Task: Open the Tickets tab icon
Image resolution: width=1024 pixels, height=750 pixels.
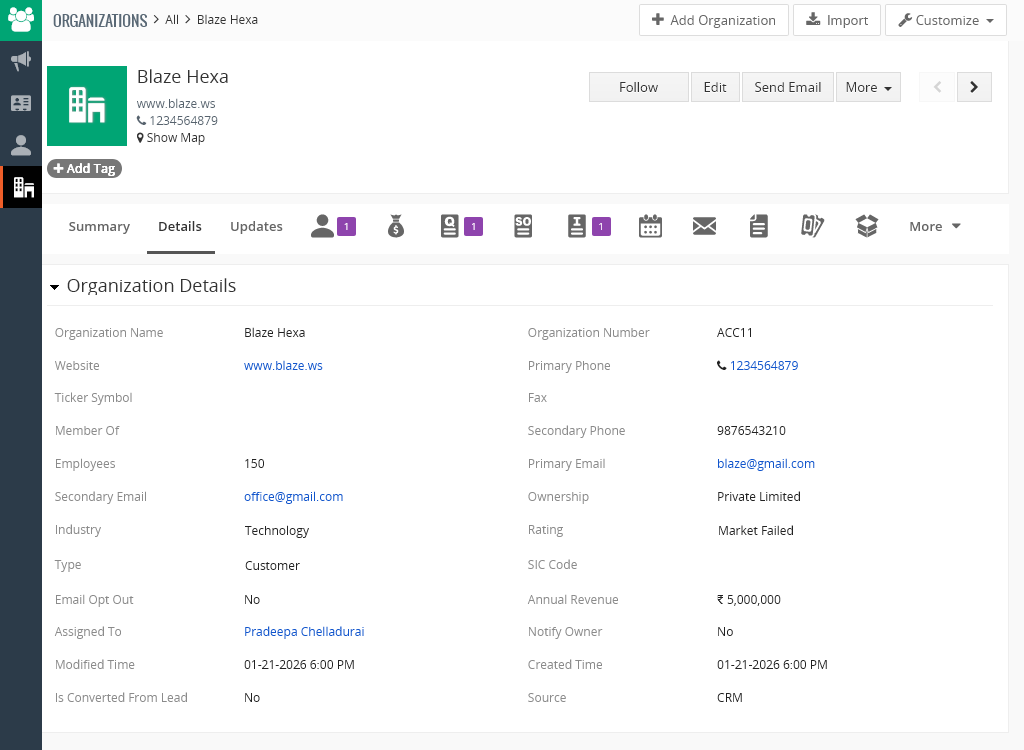Action: [x=812, y=226]
